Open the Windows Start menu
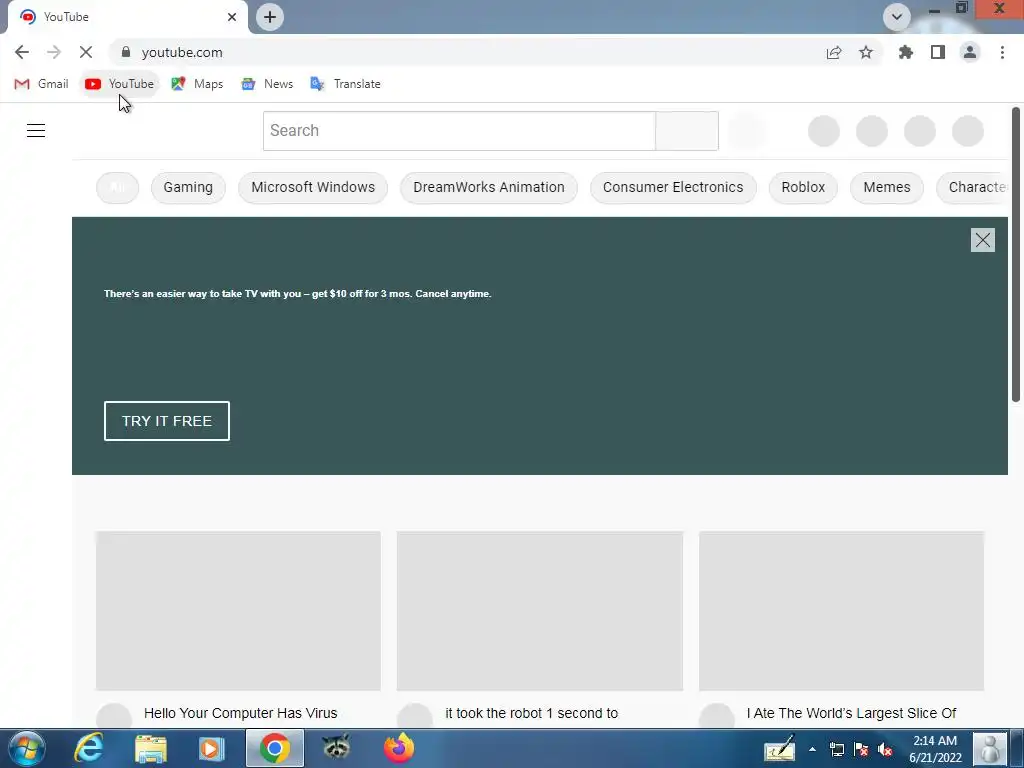Viewport: 1024px width, 768px height. (x=27, y=748)
